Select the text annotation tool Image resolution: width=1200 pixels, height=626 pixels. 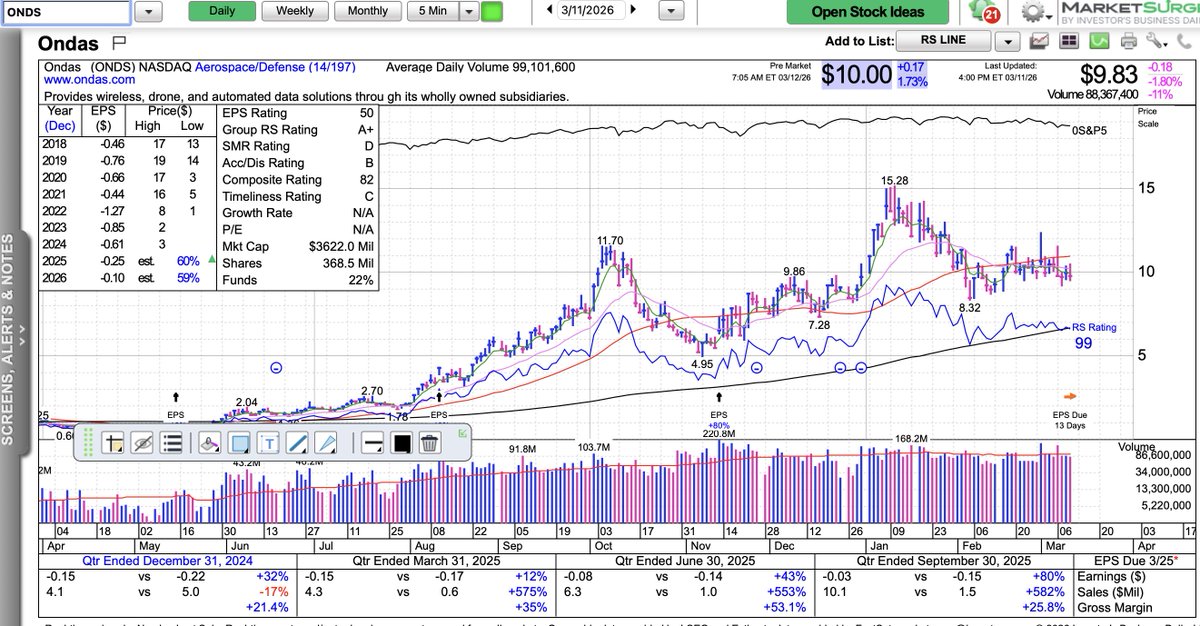click(x=269, y=442)
